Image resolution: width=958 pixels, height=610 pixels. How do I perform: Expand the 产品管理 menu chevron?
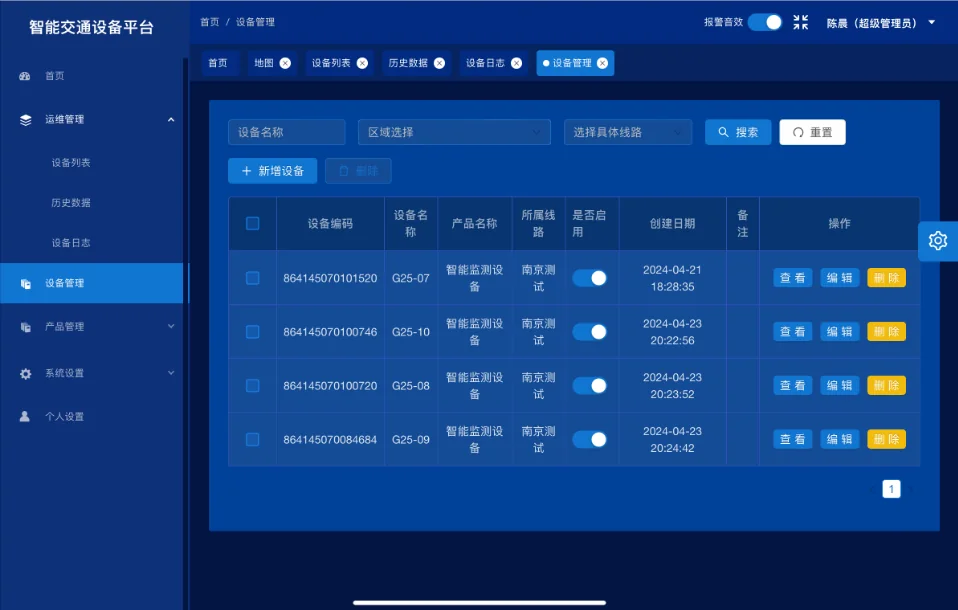coord(171,326)
